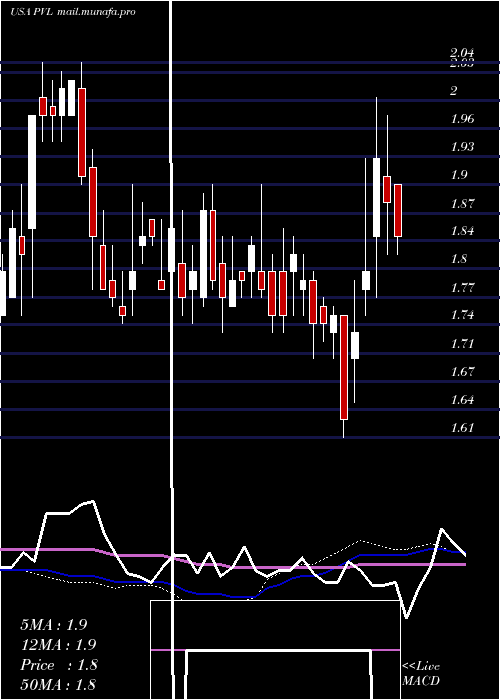
Task: Click the '12MA : 1.9' reading
Action: pyautogui.click(x=58, y=645)
